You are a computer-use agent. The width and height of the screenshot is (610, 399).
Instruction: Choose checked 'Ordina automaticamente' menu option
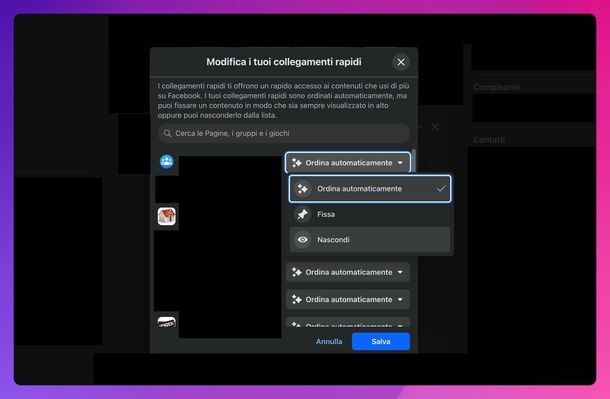370,189
